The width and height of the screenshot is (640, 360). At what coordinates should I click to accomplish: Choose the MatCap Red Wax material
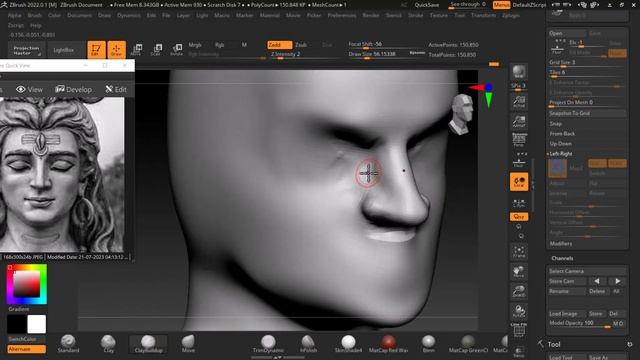(x=388, y=344)
